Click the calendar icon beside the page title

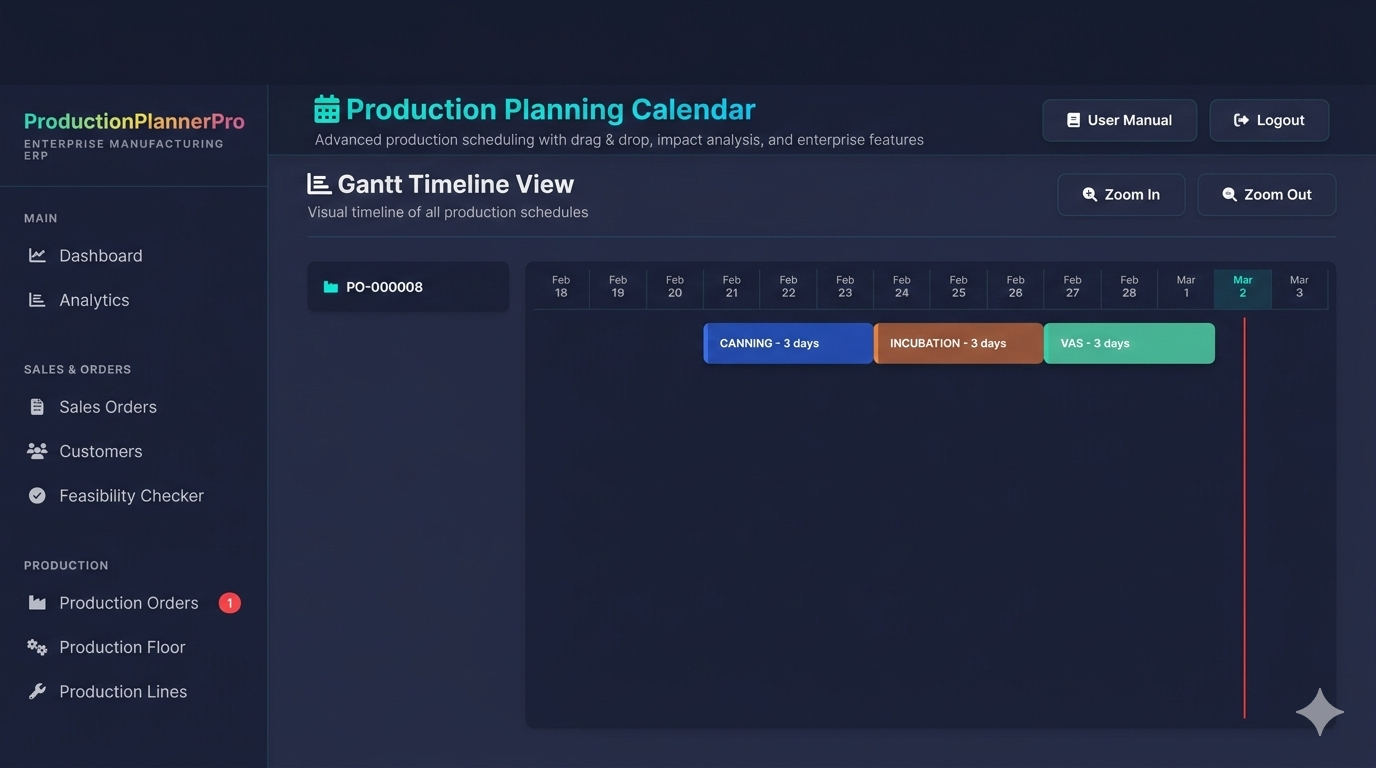[x=326, y=107]
